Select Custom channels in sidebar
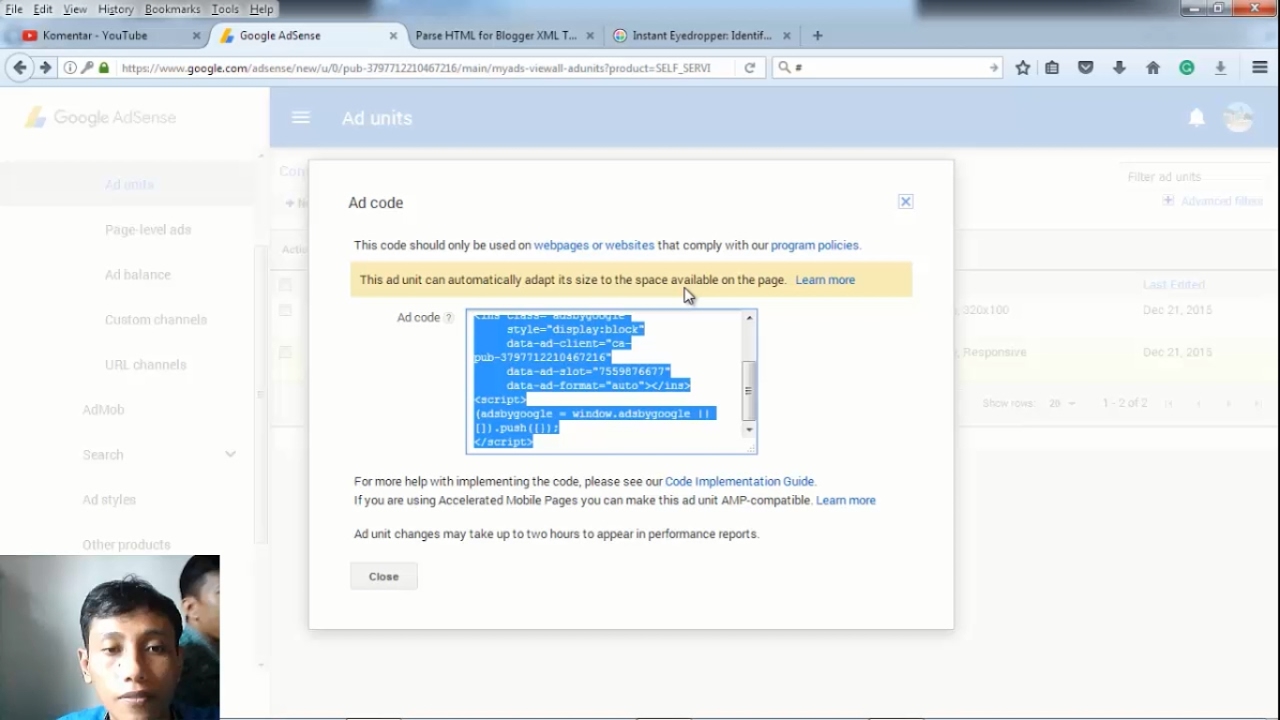 [156, 320]
